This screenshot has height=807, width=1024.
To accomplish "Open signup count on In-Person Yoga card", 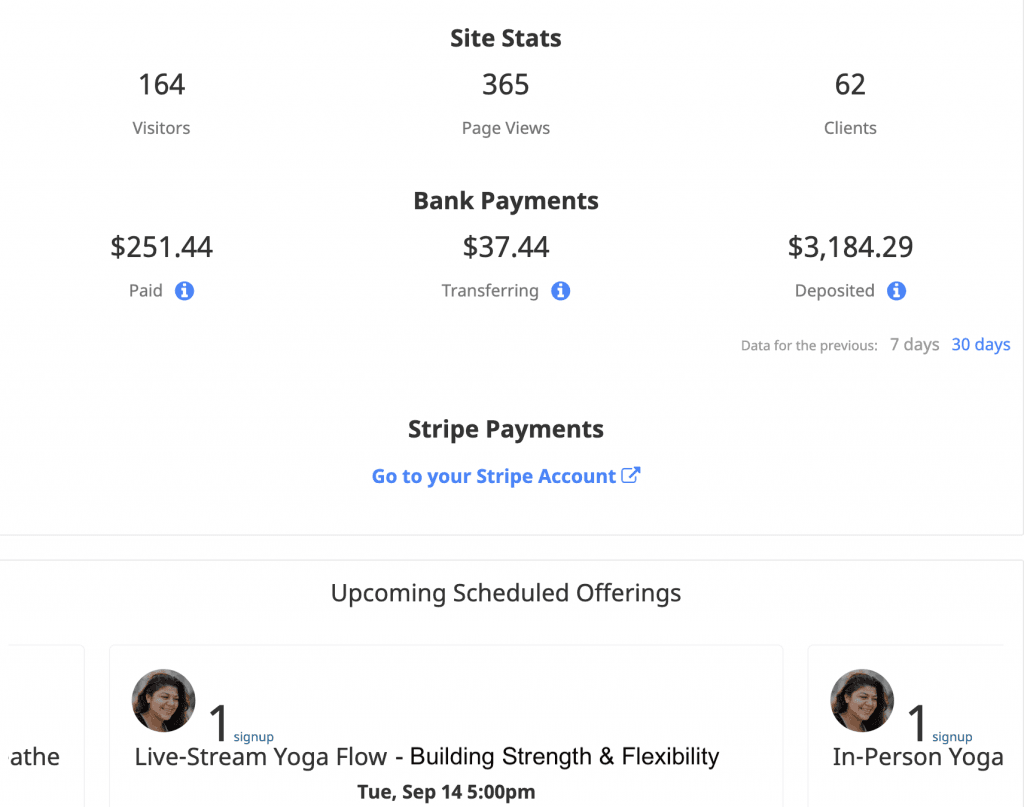I will pos(939,724).
